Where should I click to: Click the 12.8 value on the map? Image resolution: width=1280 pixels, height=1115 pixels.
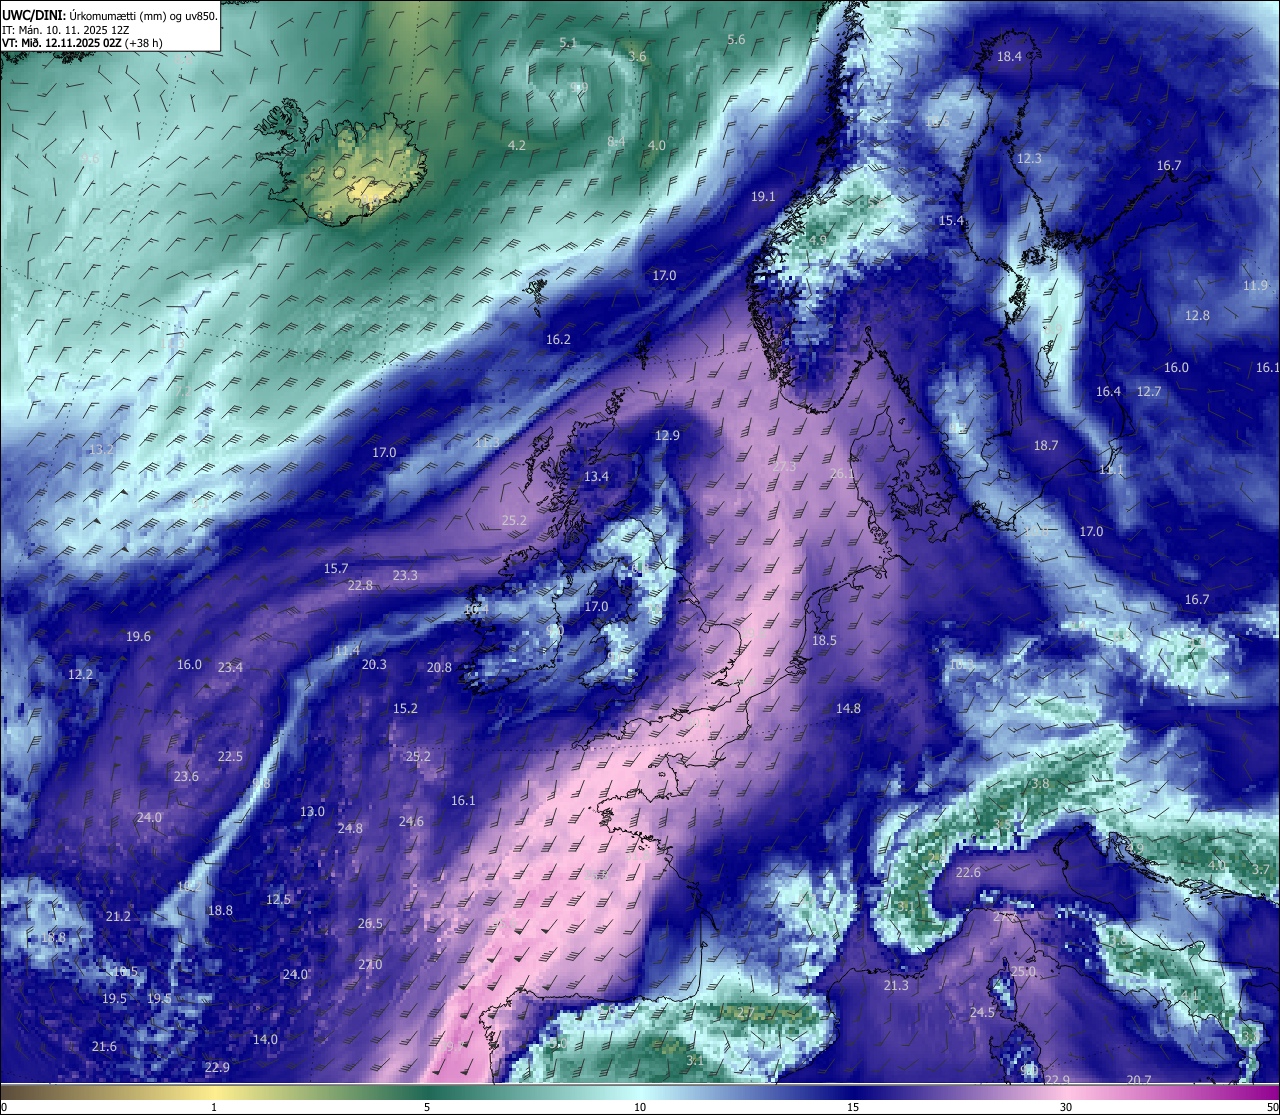pyautogui.click(x=1197, y=316)
